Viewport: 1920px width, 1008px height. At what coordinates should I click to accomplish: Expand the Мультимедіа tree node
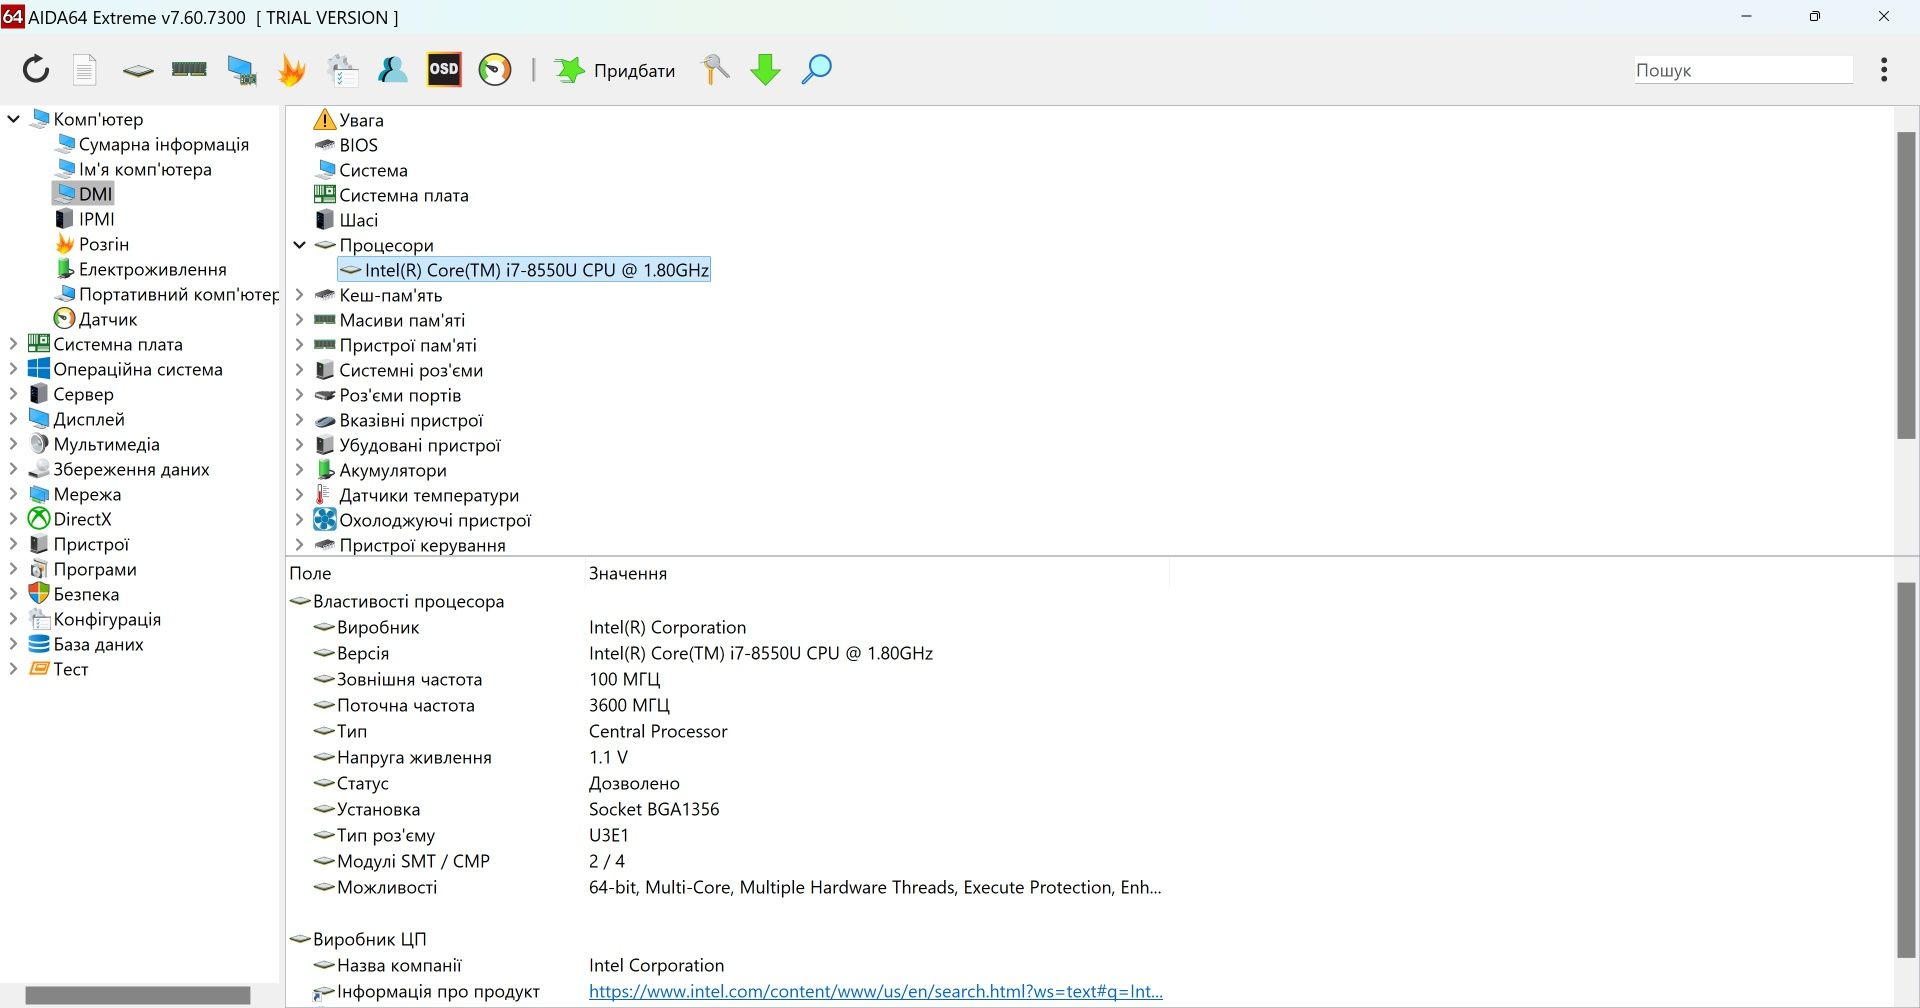14,444
